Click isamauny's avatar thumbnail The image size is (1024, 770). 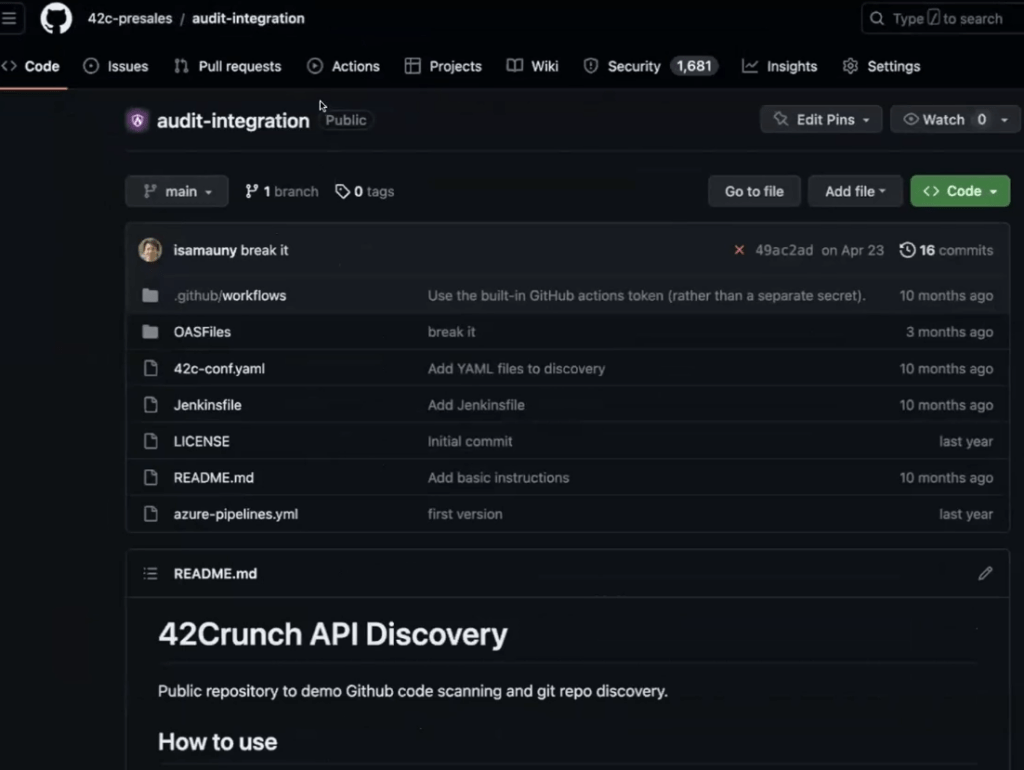pos(149,250)
